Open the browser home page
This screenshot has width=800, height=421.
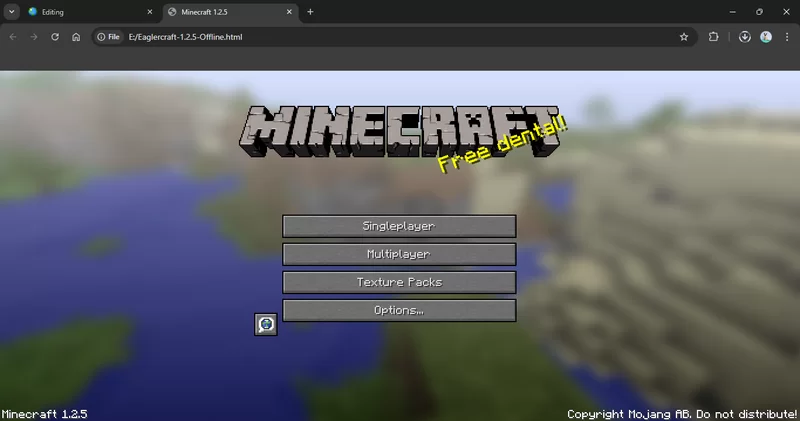[76, 37]
